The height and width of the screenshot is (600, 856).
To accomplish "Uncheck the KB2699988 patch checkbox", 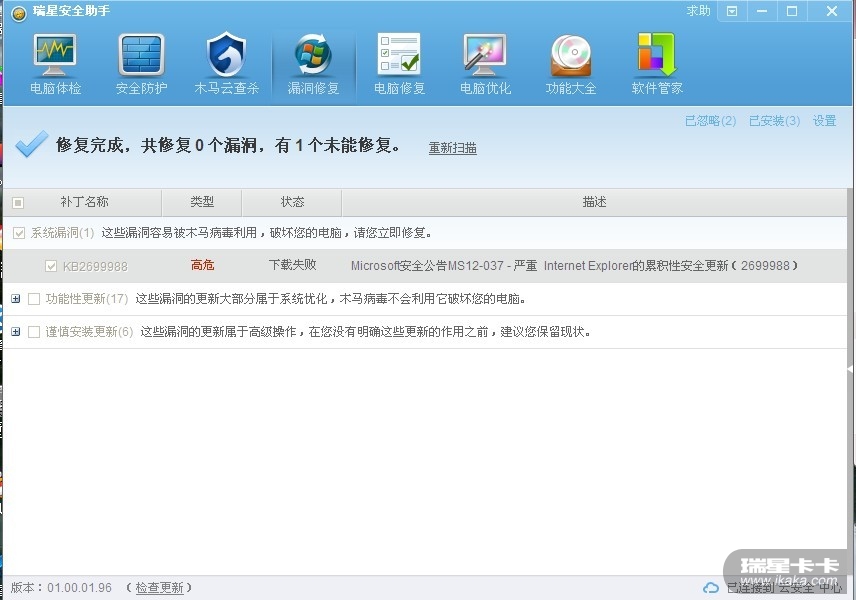I will (51, 266).
